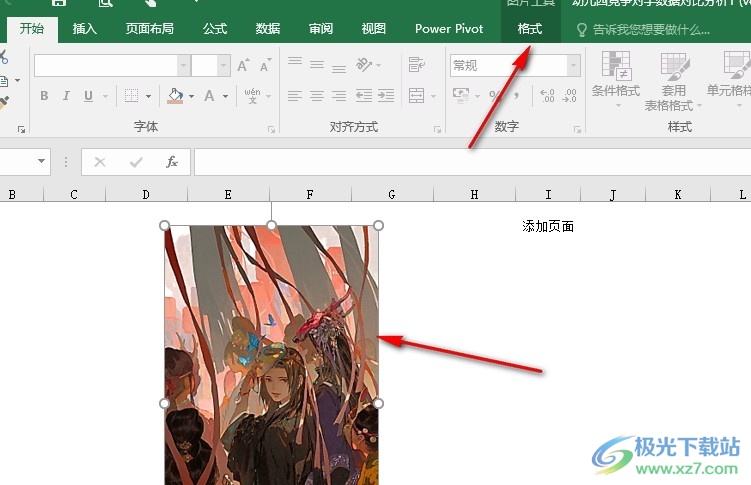Switch to 公式 tab
The image size is (751, 485).
click(215, 29)
